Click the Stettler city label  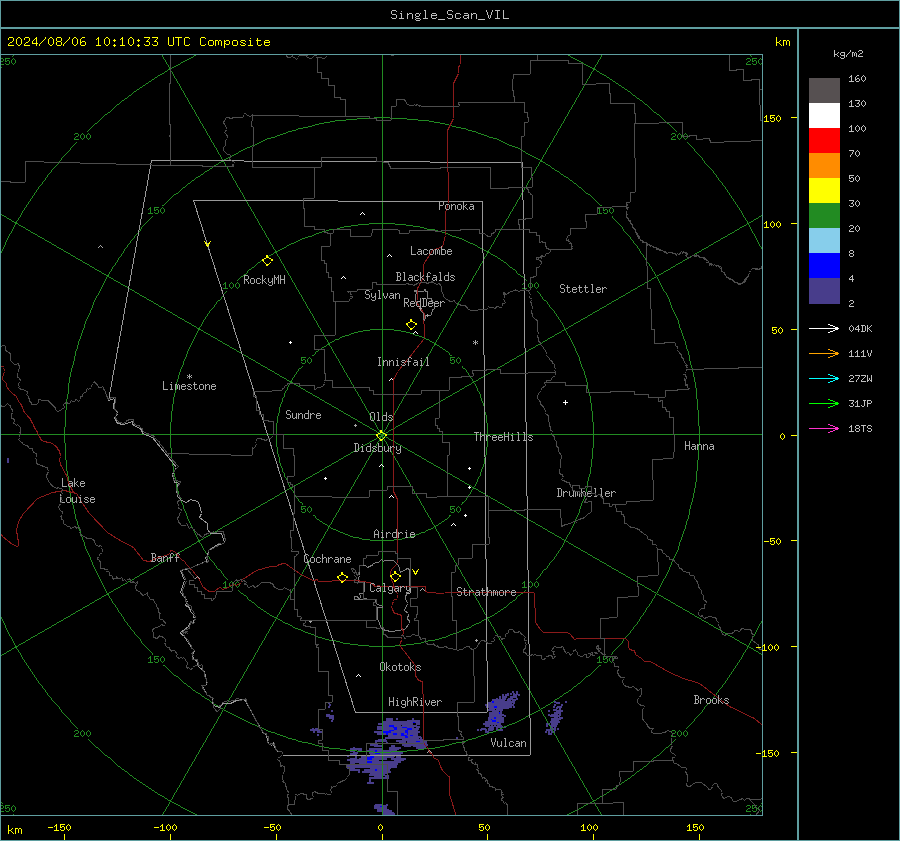(583, 289)
